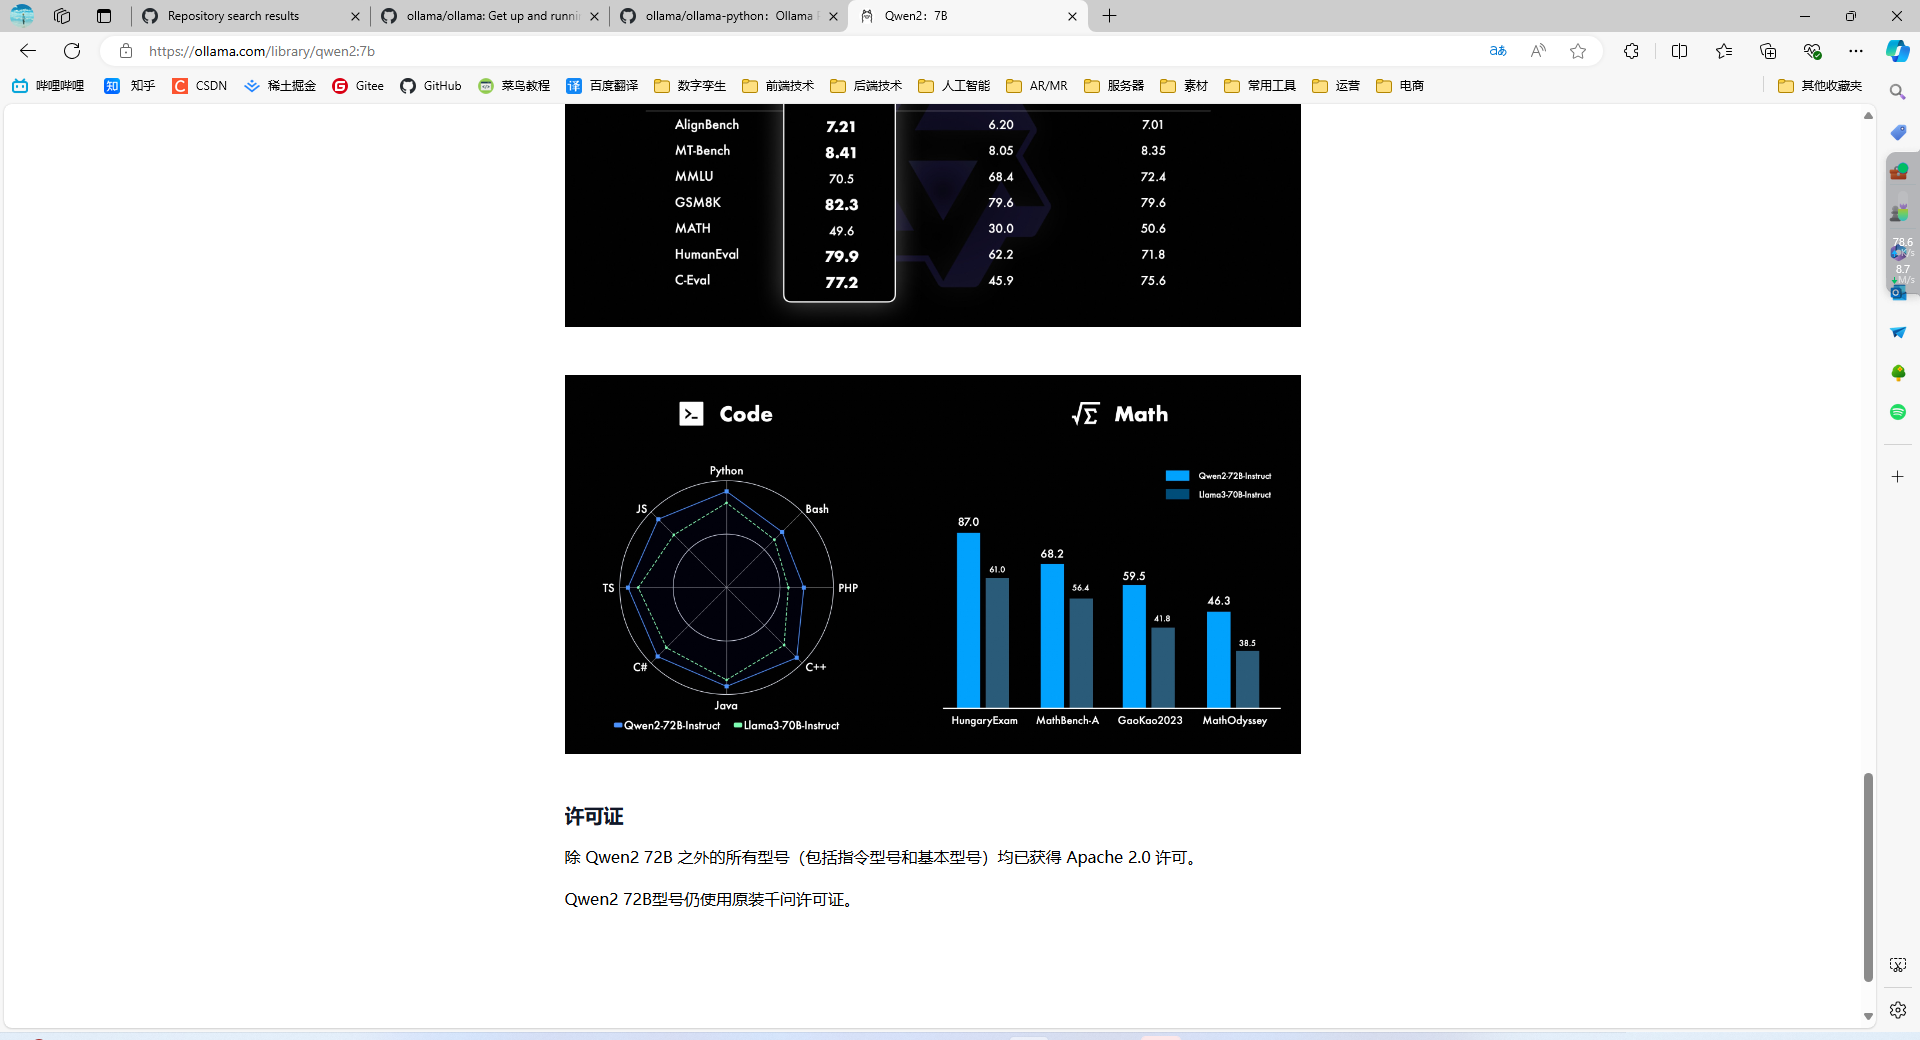Screen dimensions: 1920x1040
Task: Switch to the ollama-python tab
Action: [730, 16]
